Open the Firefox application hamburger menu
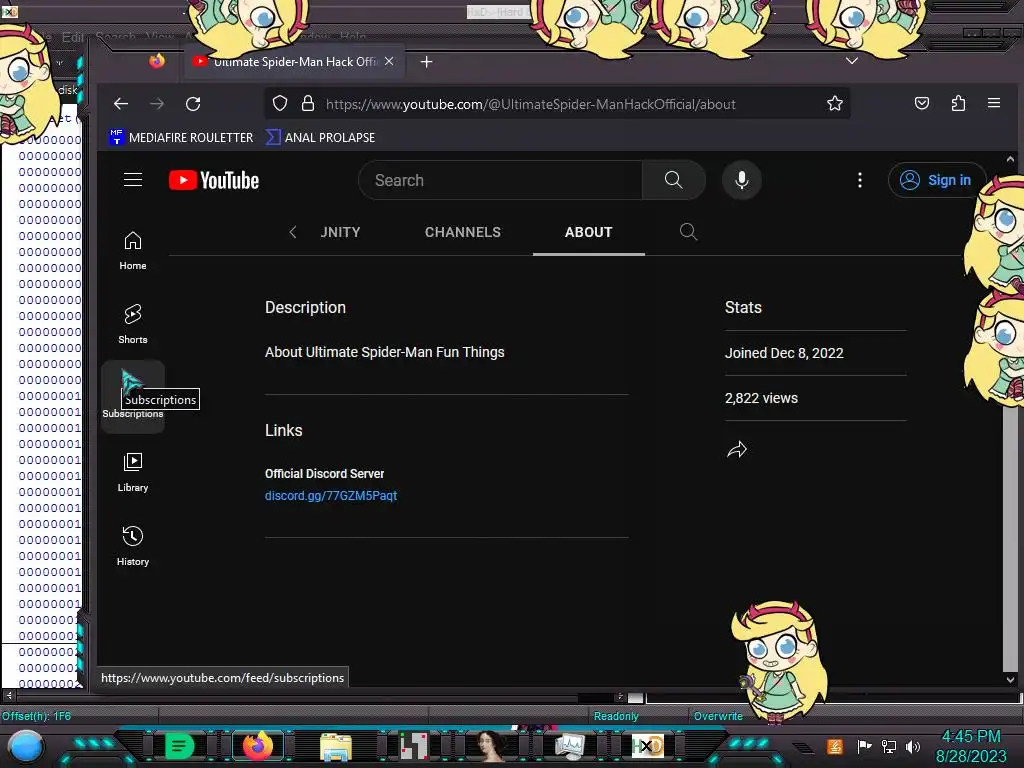 coord(994,103)
